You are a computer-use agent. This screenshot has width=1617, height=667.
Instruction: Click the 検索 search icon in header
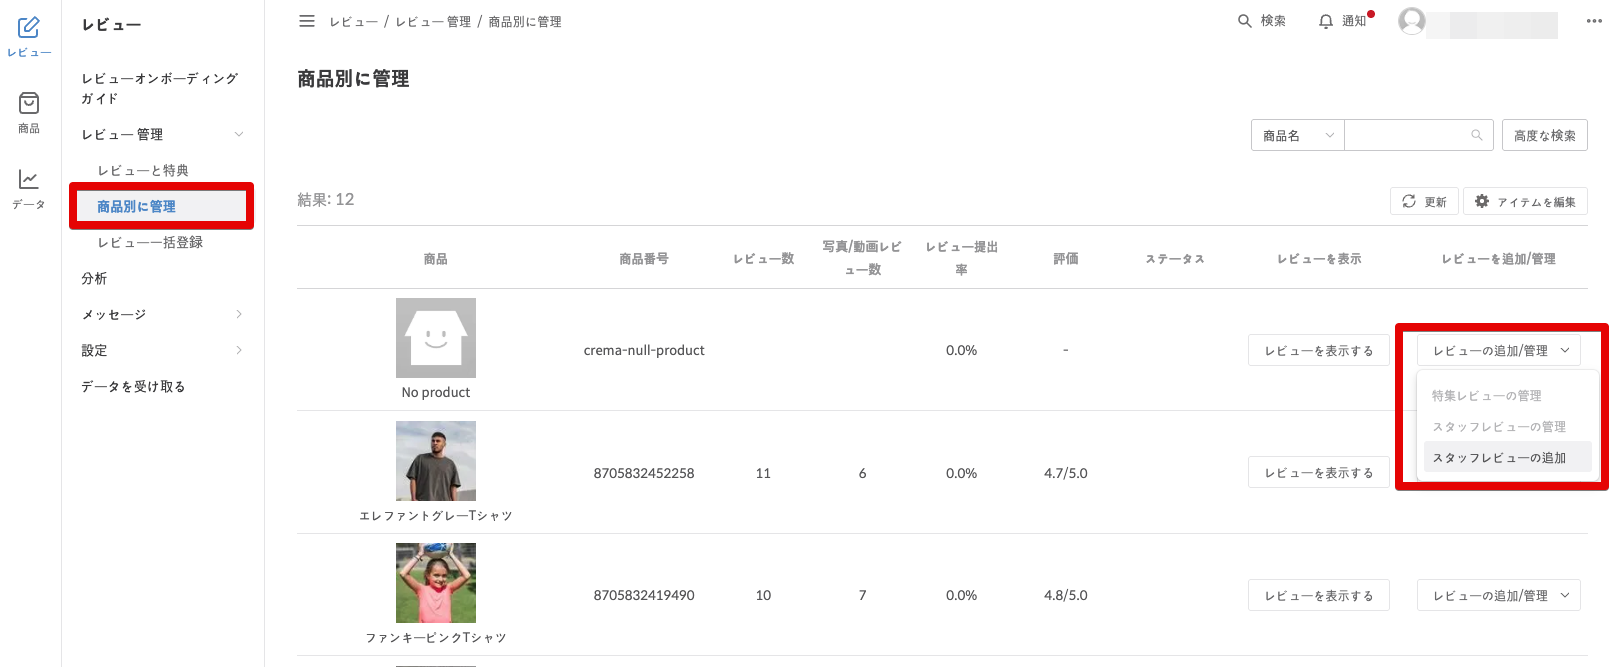coord(1245,21)
